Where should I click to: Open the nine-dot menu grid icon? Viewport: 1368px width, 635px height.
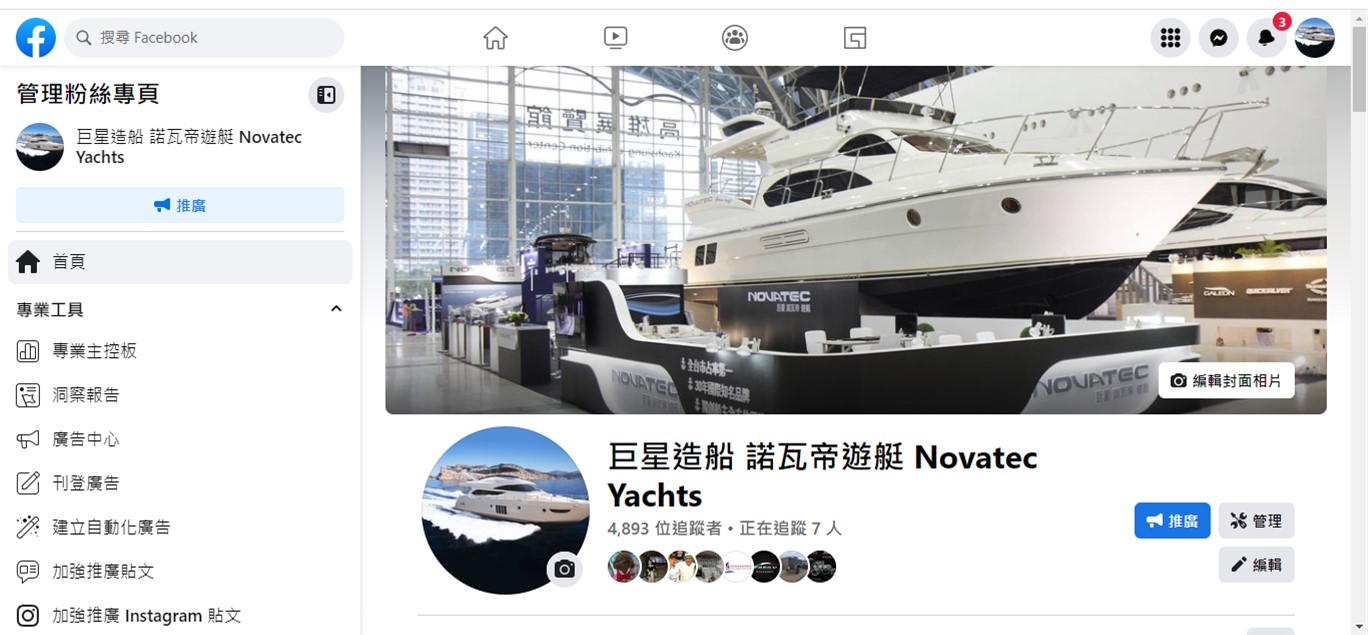(1170, 38)
